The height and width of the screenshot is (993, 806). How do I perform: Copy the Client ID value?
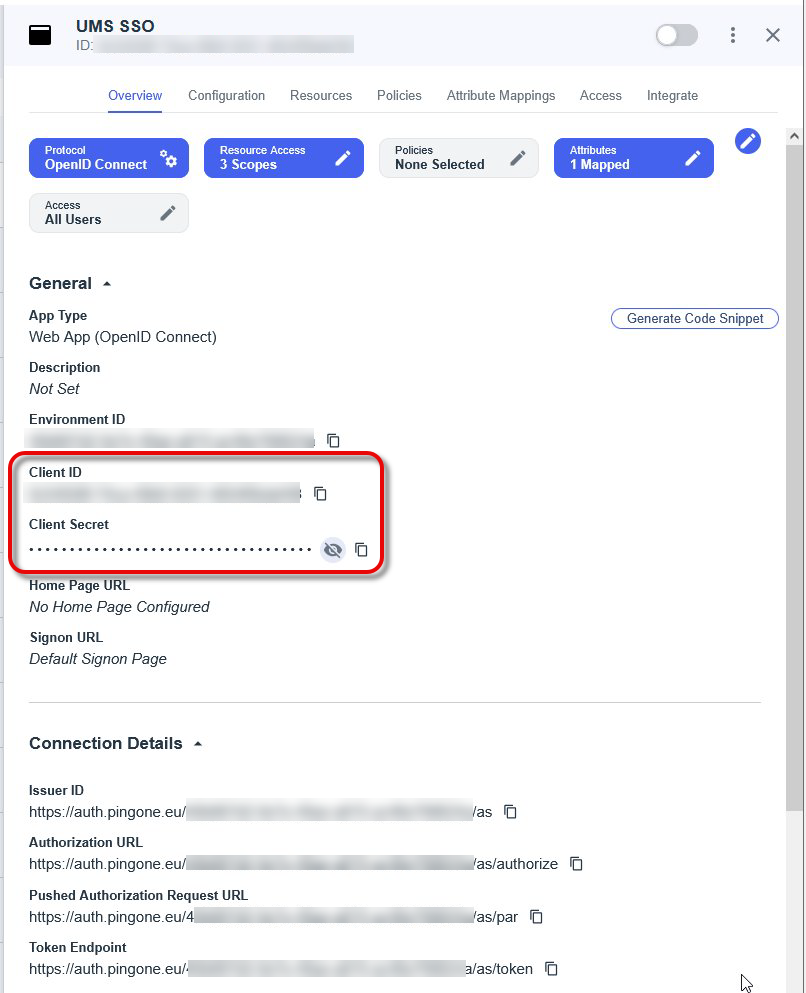(x=321, y=493)
